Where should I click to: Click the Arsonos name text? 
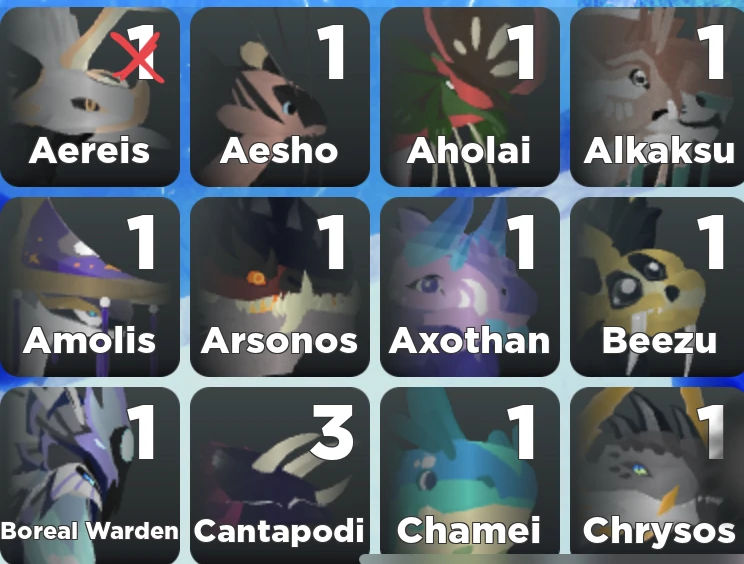pyautogui.click(x=279, y=341)
